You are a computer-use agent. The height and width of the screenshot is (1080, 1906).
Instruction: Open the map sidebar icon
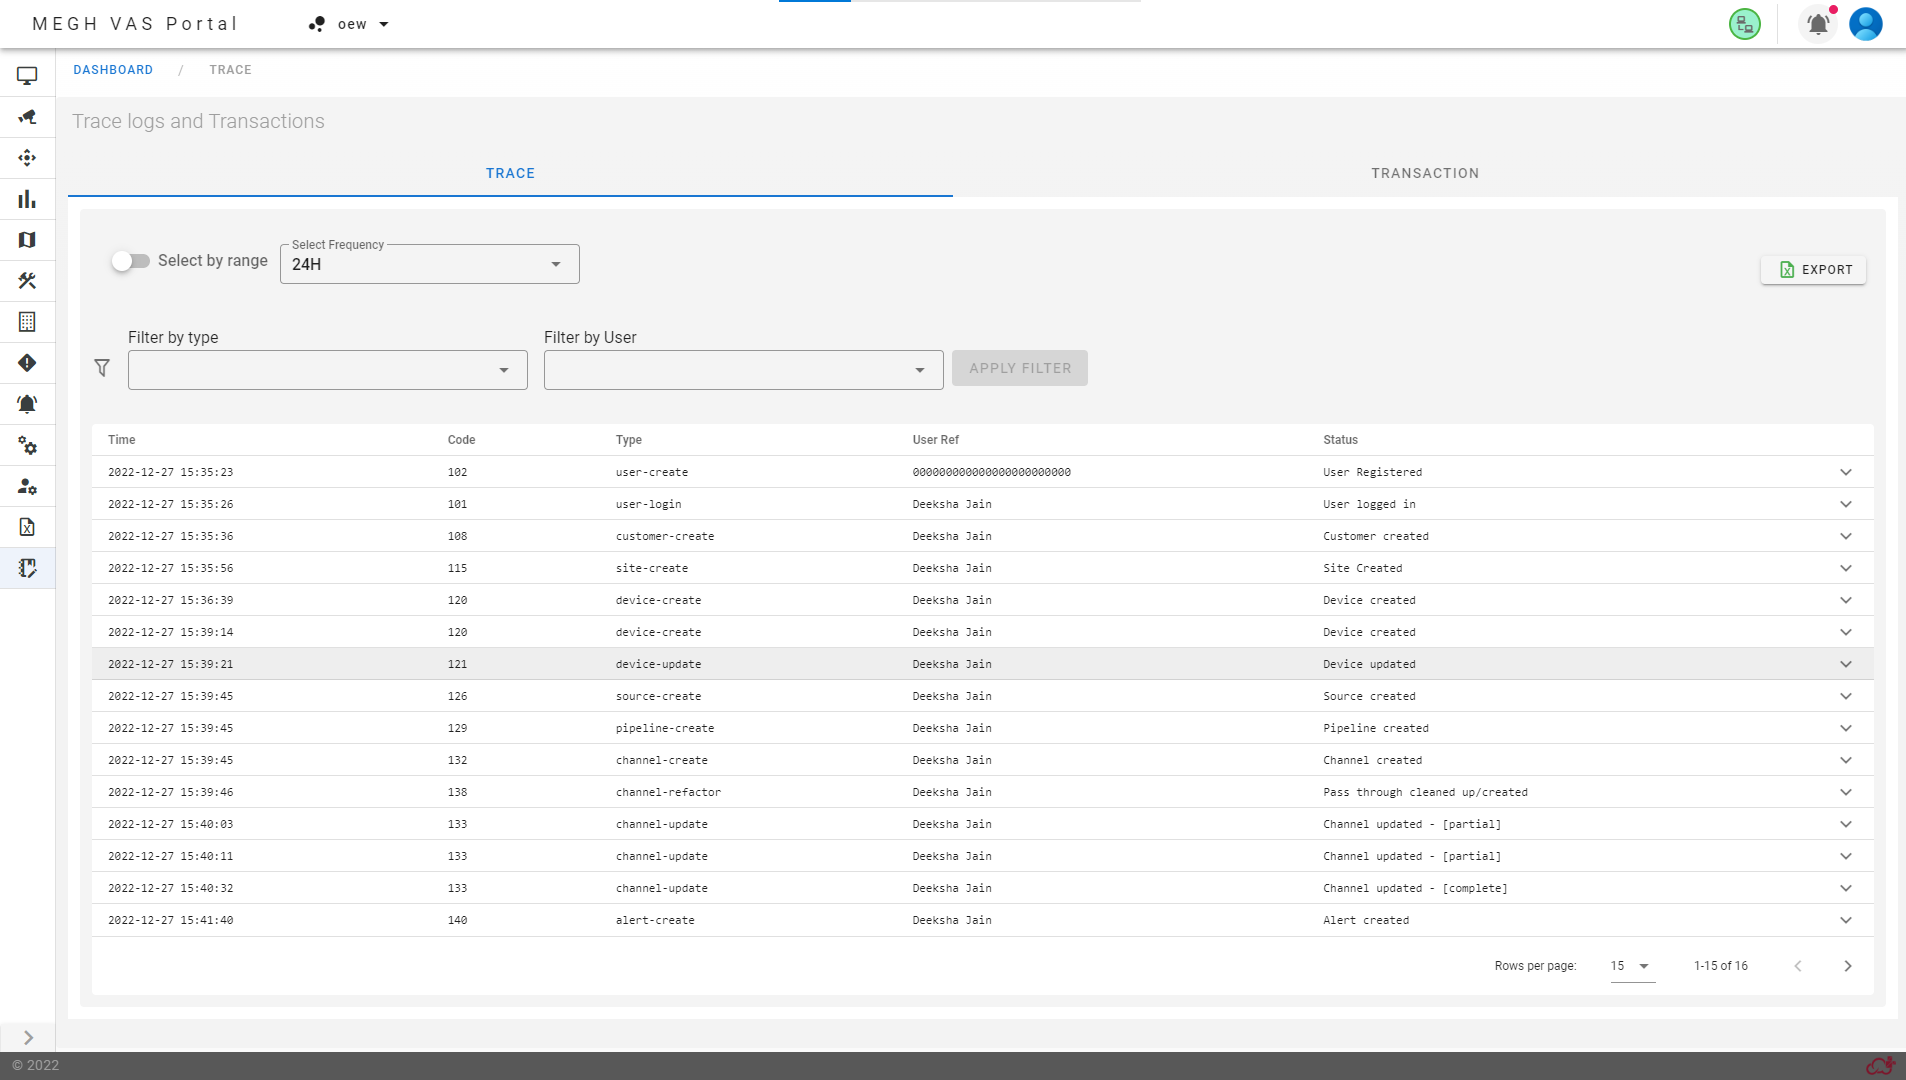tap(27, 240)
